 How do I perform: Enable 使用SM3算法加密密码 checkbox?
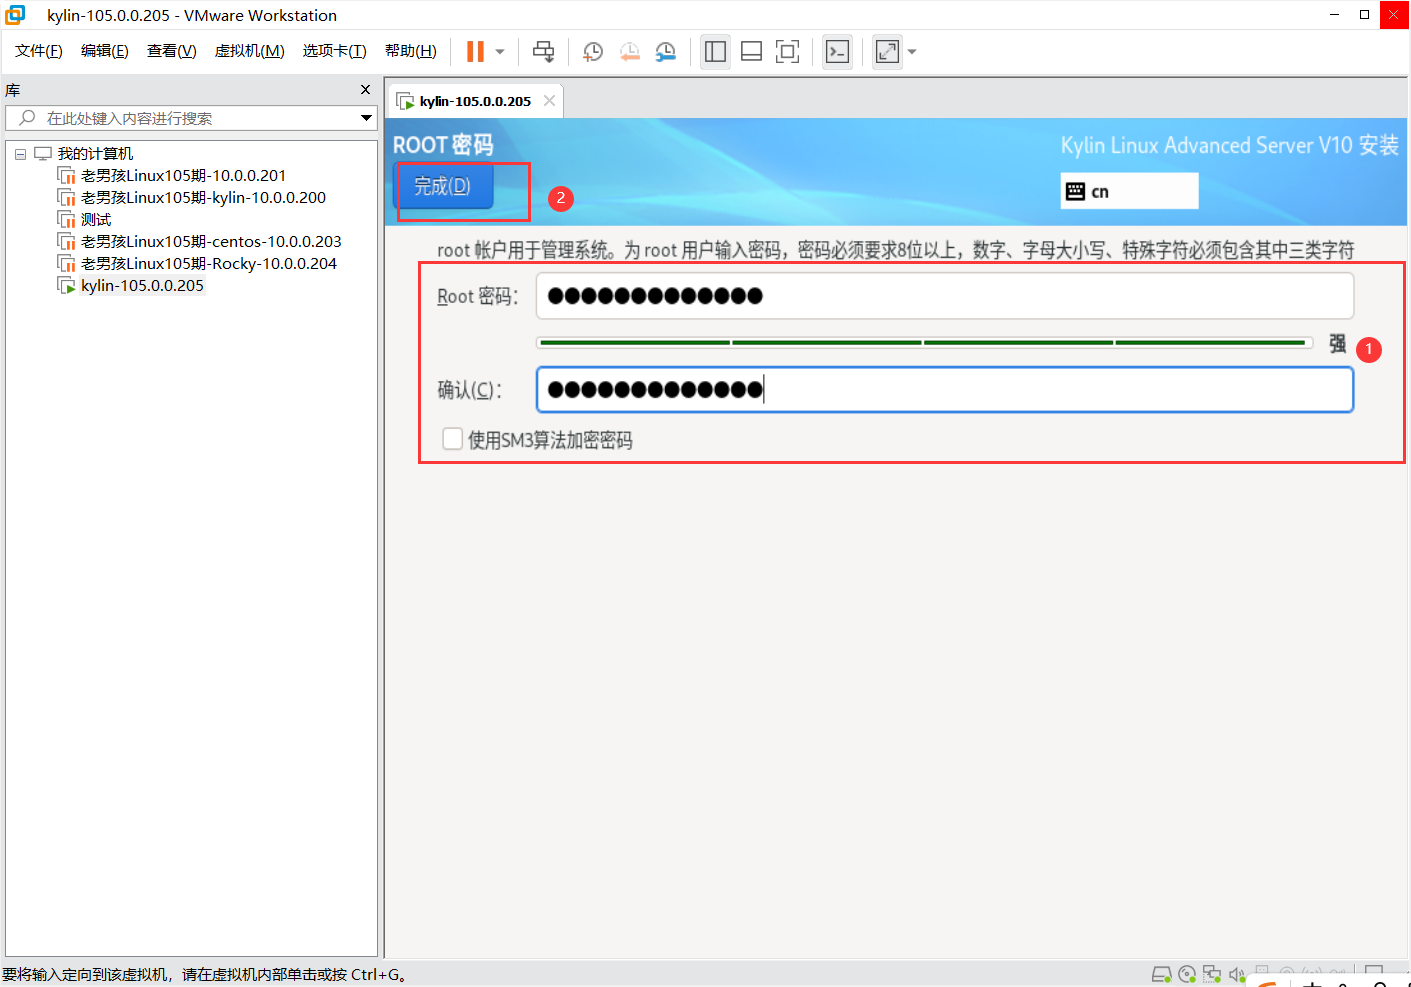tap(453, 439)
